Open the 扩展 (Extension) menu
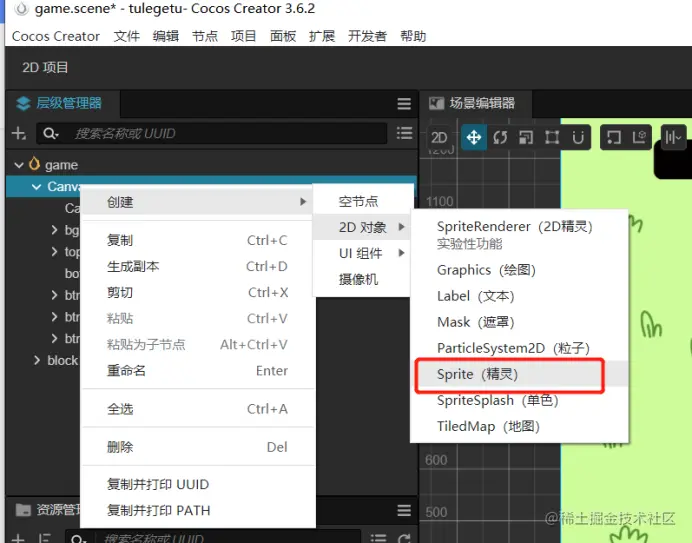The image size is (692, 543). click(322, 36)
